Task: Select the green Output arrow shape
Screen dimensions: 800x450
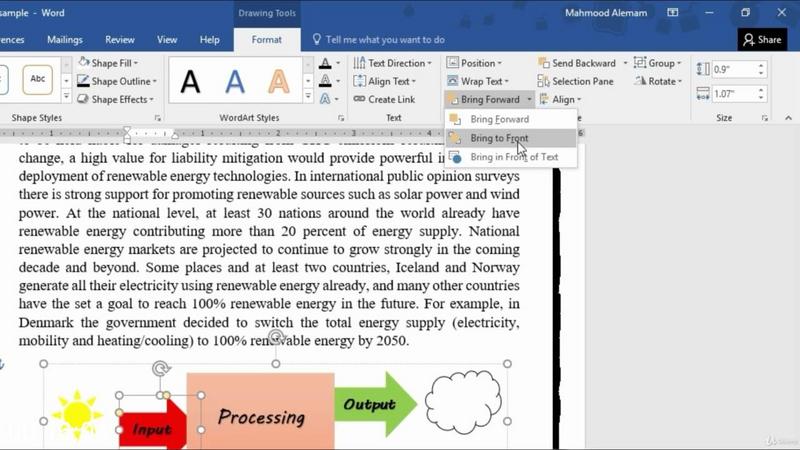Action: coord(376,405)
